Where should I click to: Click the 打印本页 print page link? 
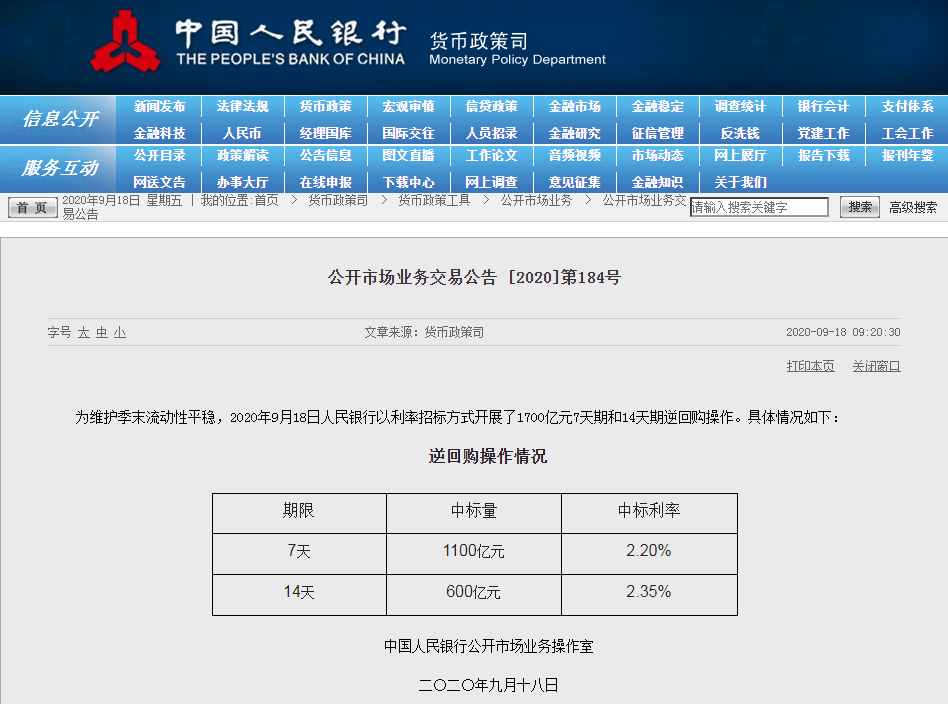pyautogui.click(x=810, y=366)
